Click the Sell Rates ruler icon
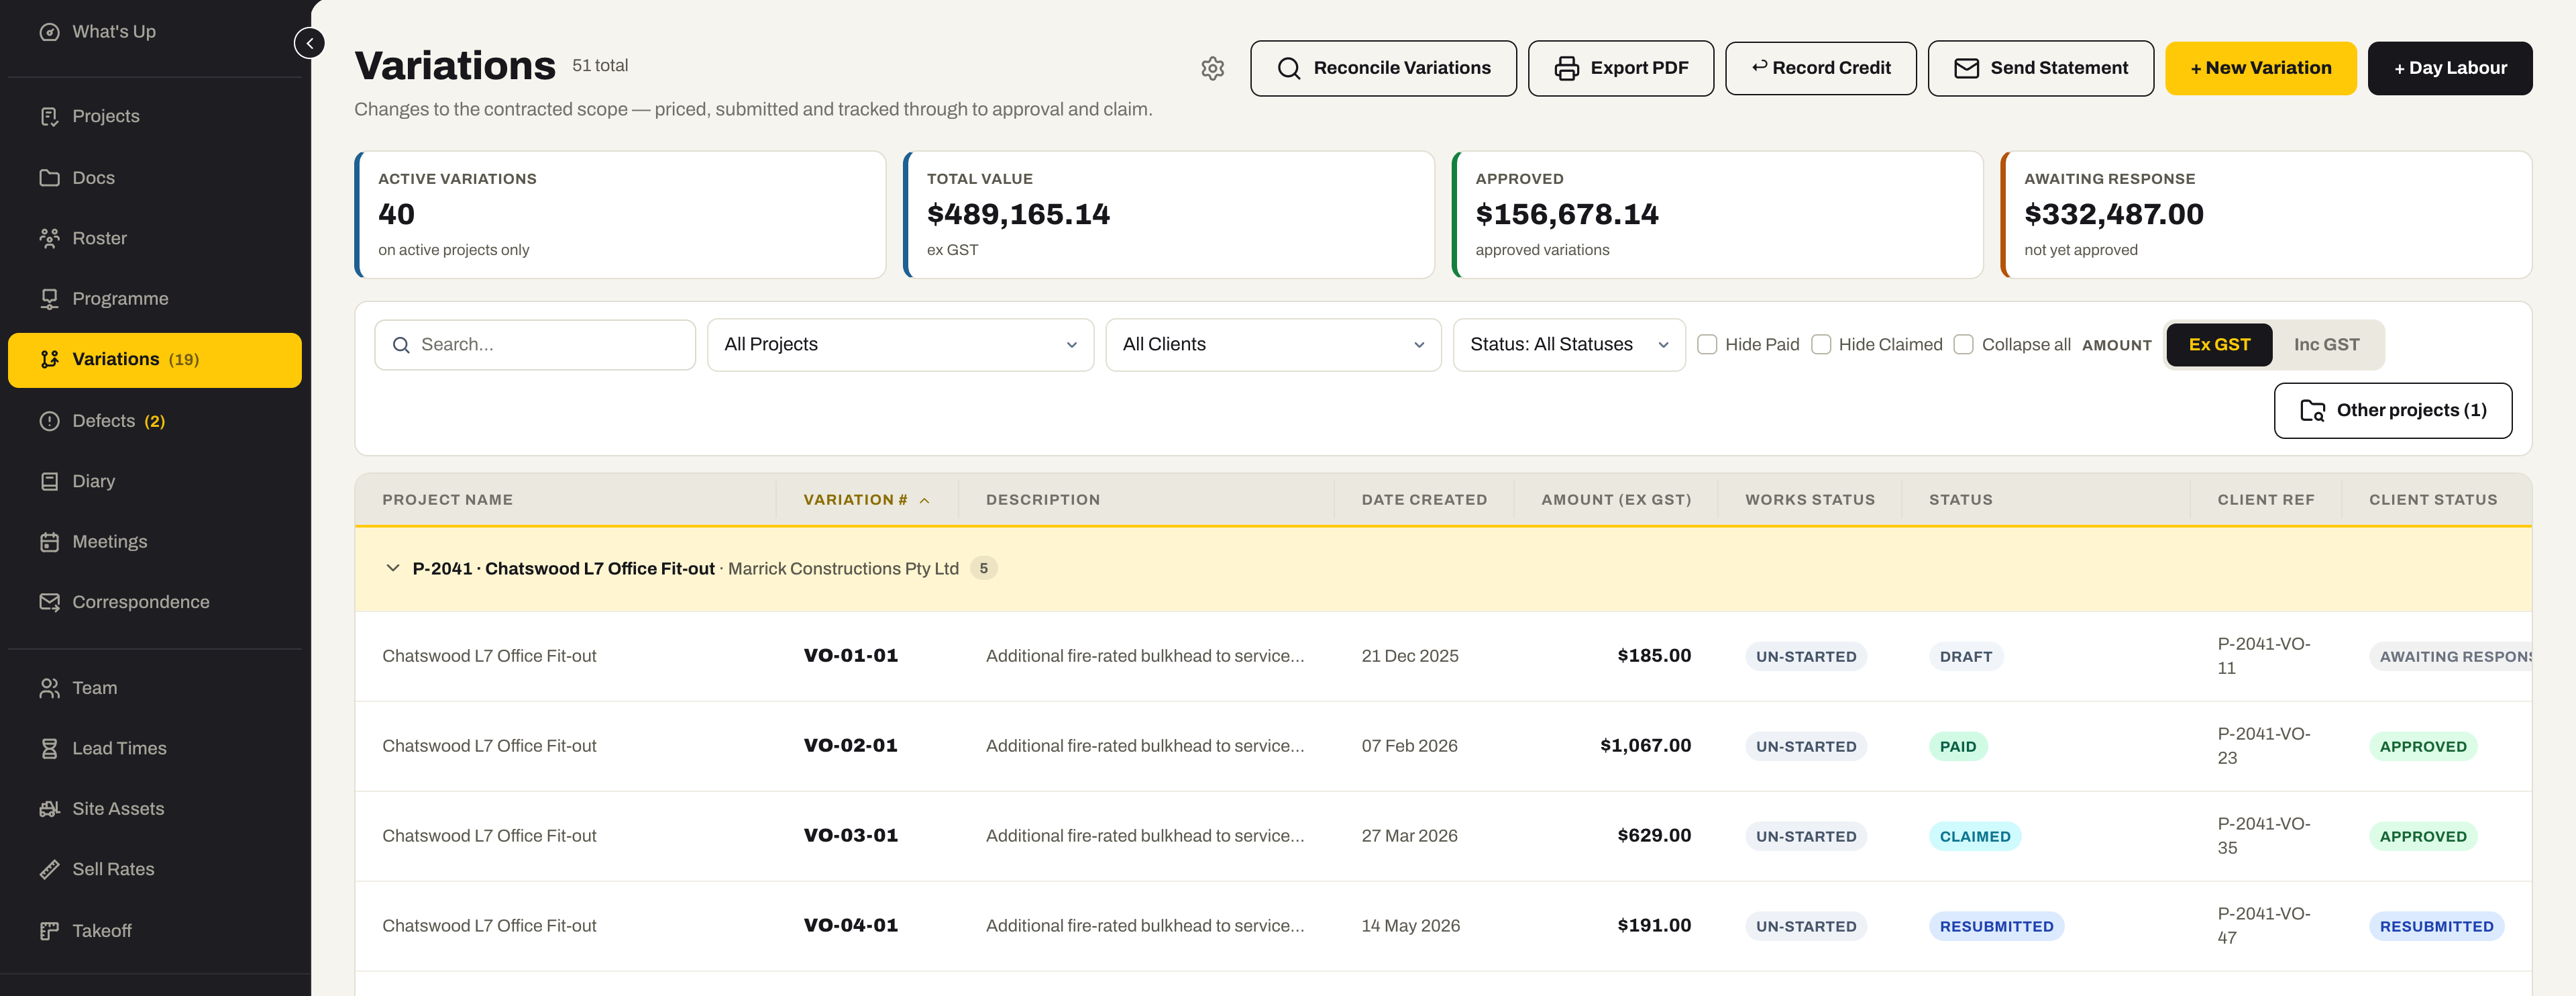Image resolution: width=2576 pixels, height=996 pixels. pyautogui.click(x=49, y=869)
